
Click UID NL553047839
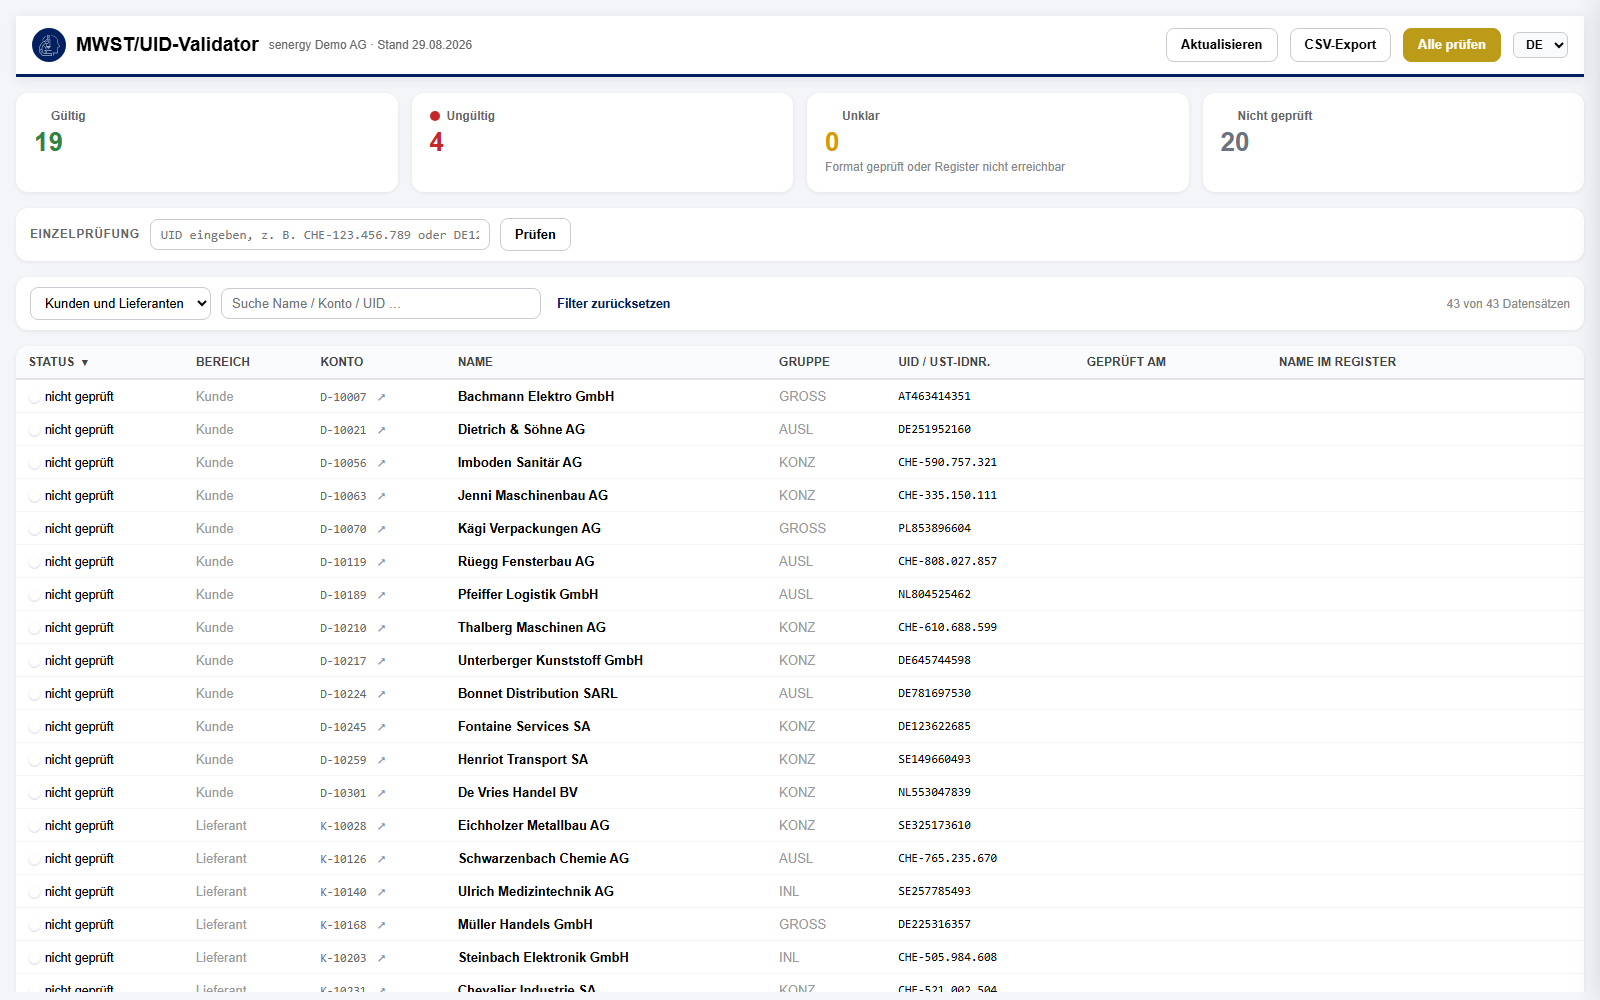pos(934,793)
